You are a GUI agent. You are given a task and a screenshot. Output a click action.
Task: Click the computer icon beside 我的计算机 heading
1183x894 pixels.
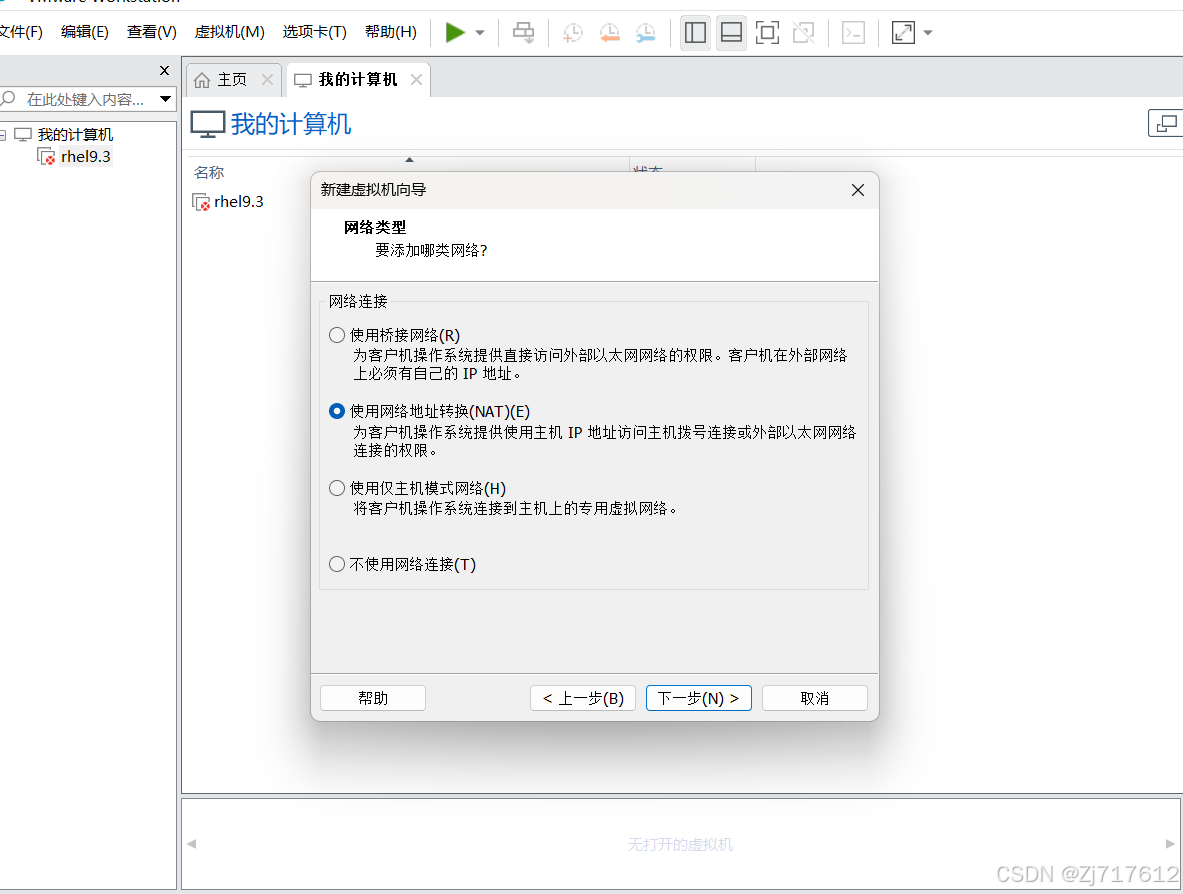(207, 124)
